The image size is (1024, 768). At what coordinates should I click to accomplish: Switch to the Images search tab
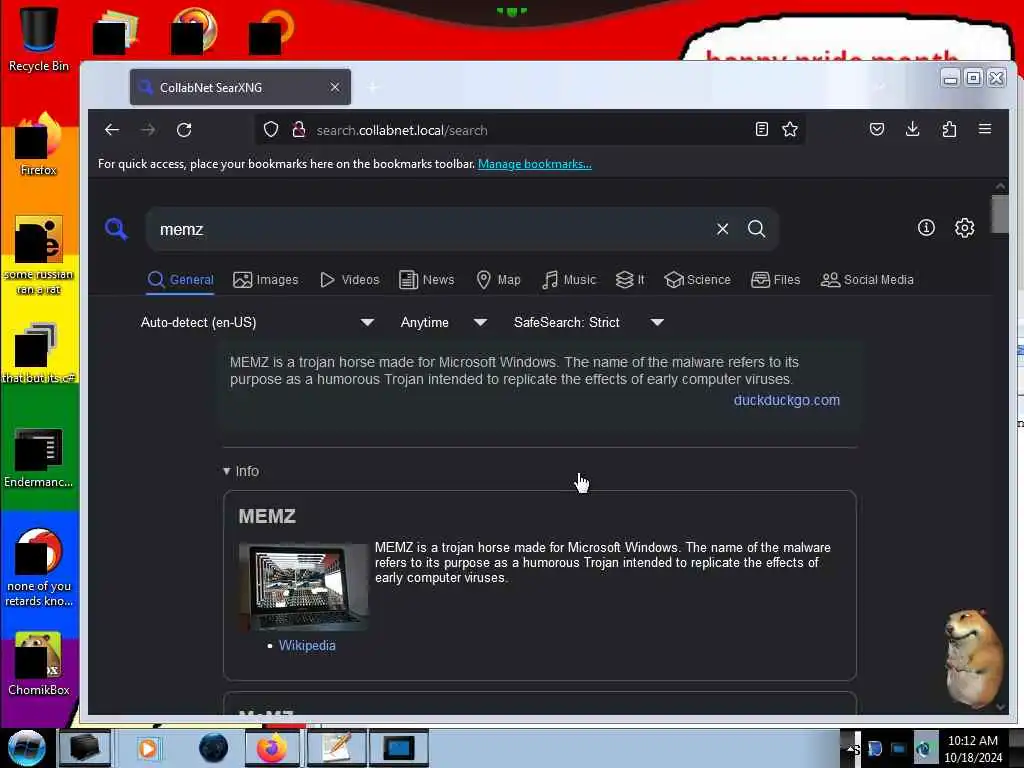coord(266,280)
